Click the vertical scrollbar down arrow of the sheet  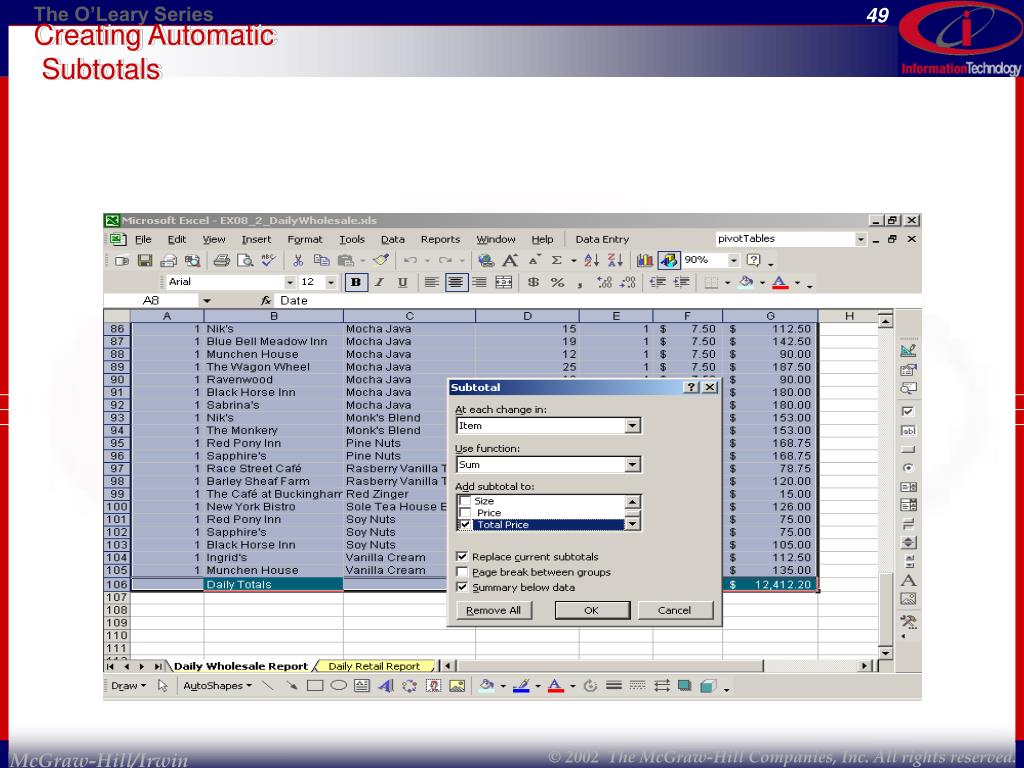886,653
